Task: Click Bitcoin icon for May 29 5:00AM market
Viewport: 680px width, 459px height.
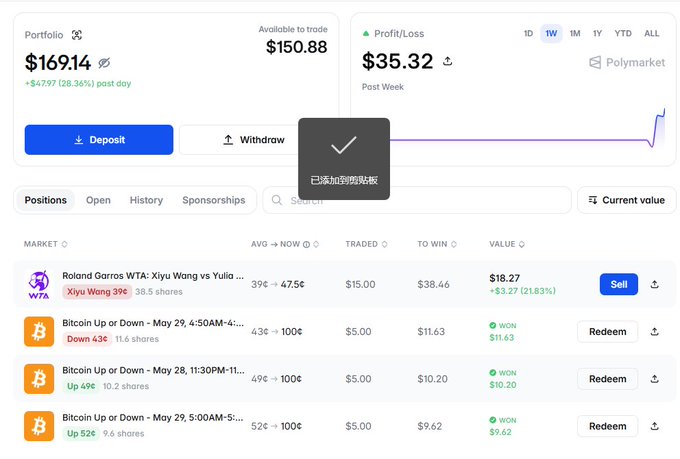Action: pyautogui.click(x=39, y=426)
